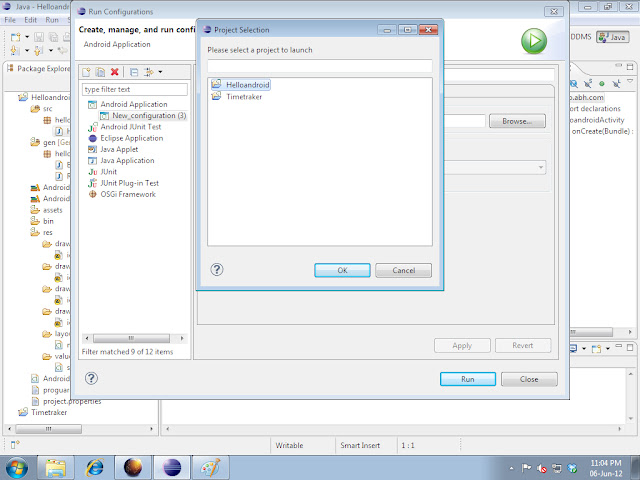Click Action Center flag in system tray

pos(527,468)
